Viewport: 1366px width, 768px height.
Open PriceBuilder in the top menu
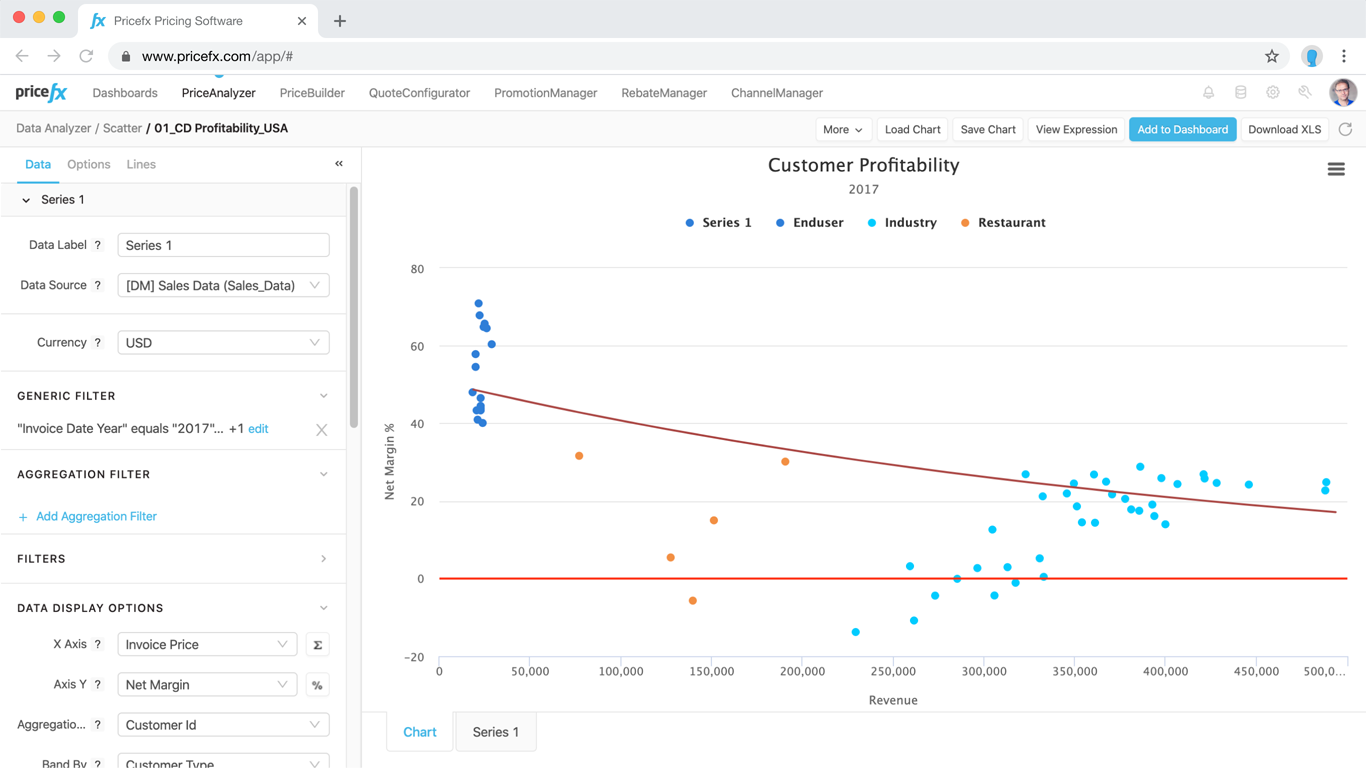click(312, 93)
